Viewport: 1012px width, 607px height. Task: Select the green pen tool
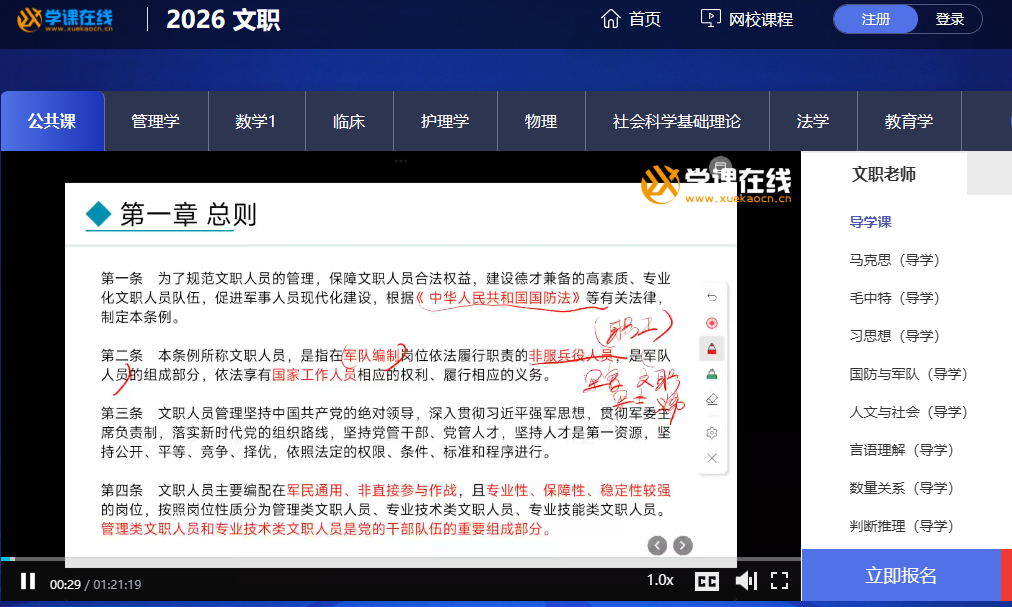[x=712, y=375]
